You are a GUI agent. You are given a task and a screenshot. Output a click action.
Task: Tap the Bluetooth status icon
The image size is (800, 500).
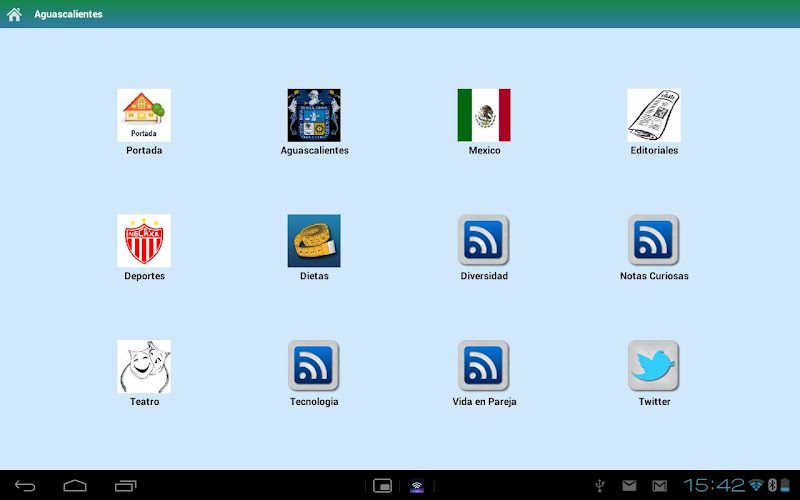[x=772, y=485]
